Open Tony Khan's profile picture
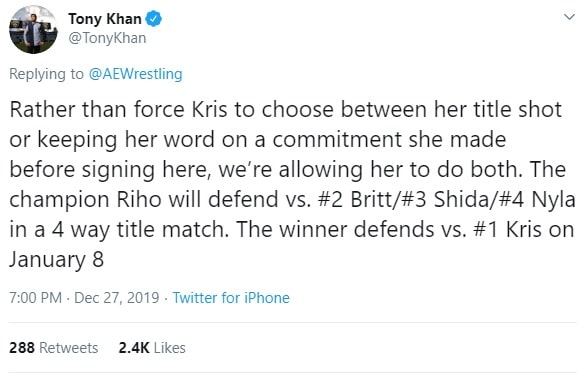This screenshot has height=376, width=584. click(x=33, y=29)
